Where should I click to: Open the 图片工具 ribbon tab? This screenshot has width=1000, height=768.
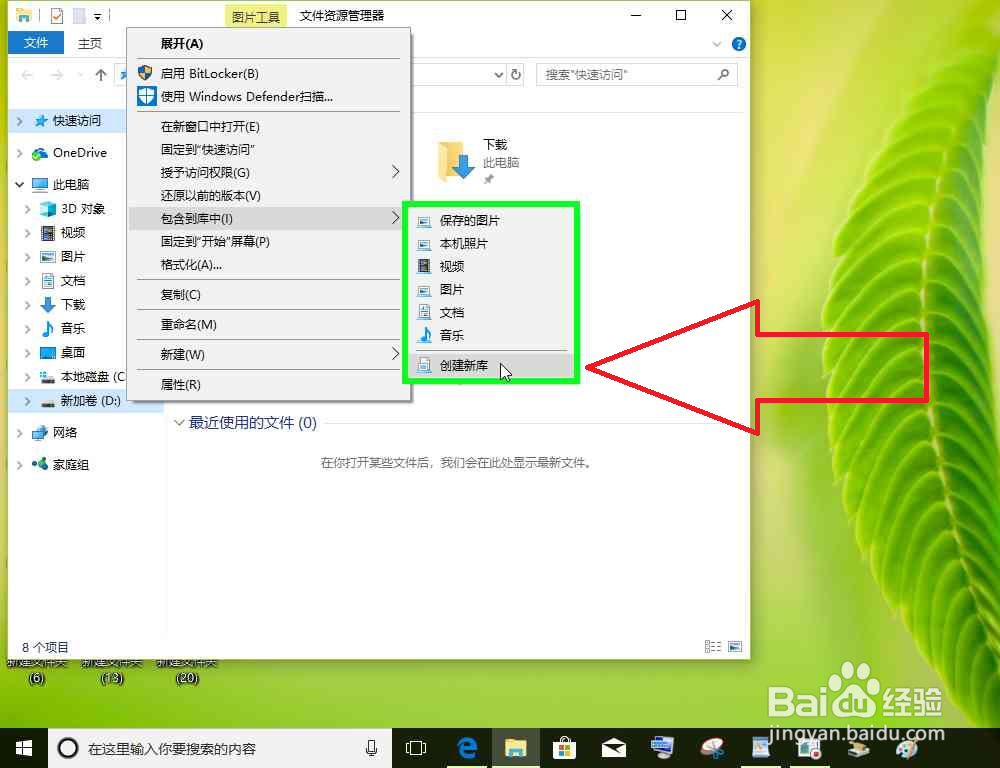(x=255, y=16)
